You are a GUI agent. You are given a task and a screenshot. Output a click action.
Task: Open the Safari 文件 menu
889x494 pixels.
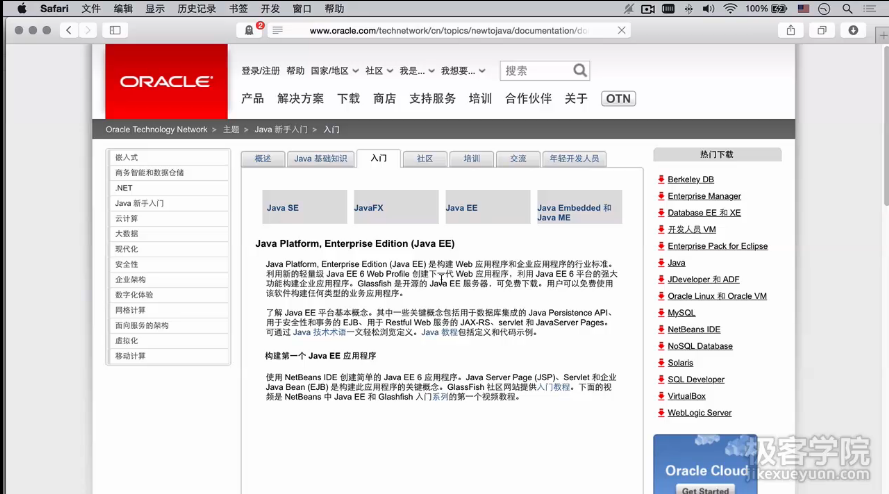click(91, 9)
